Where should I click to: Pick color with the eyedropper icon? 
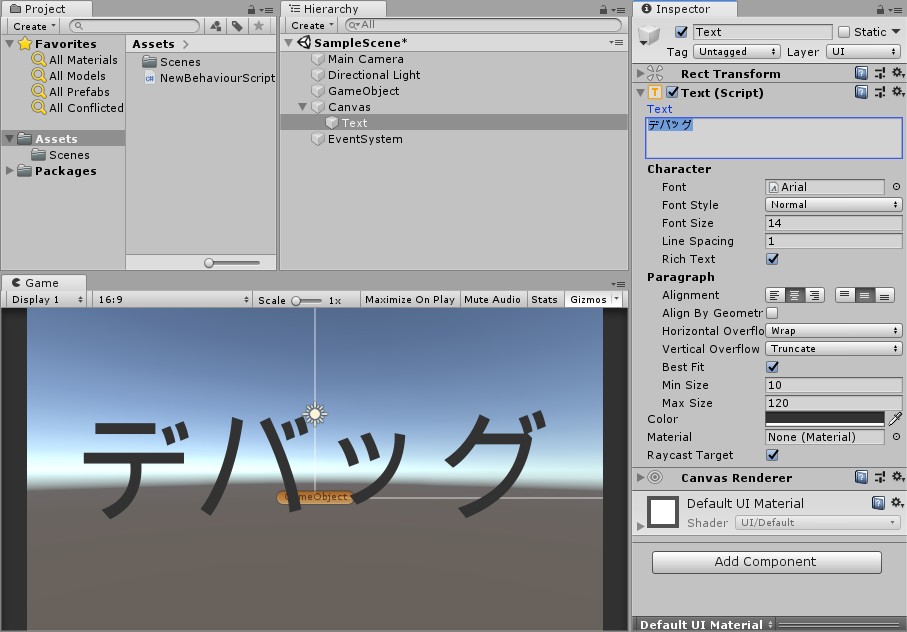894,420
